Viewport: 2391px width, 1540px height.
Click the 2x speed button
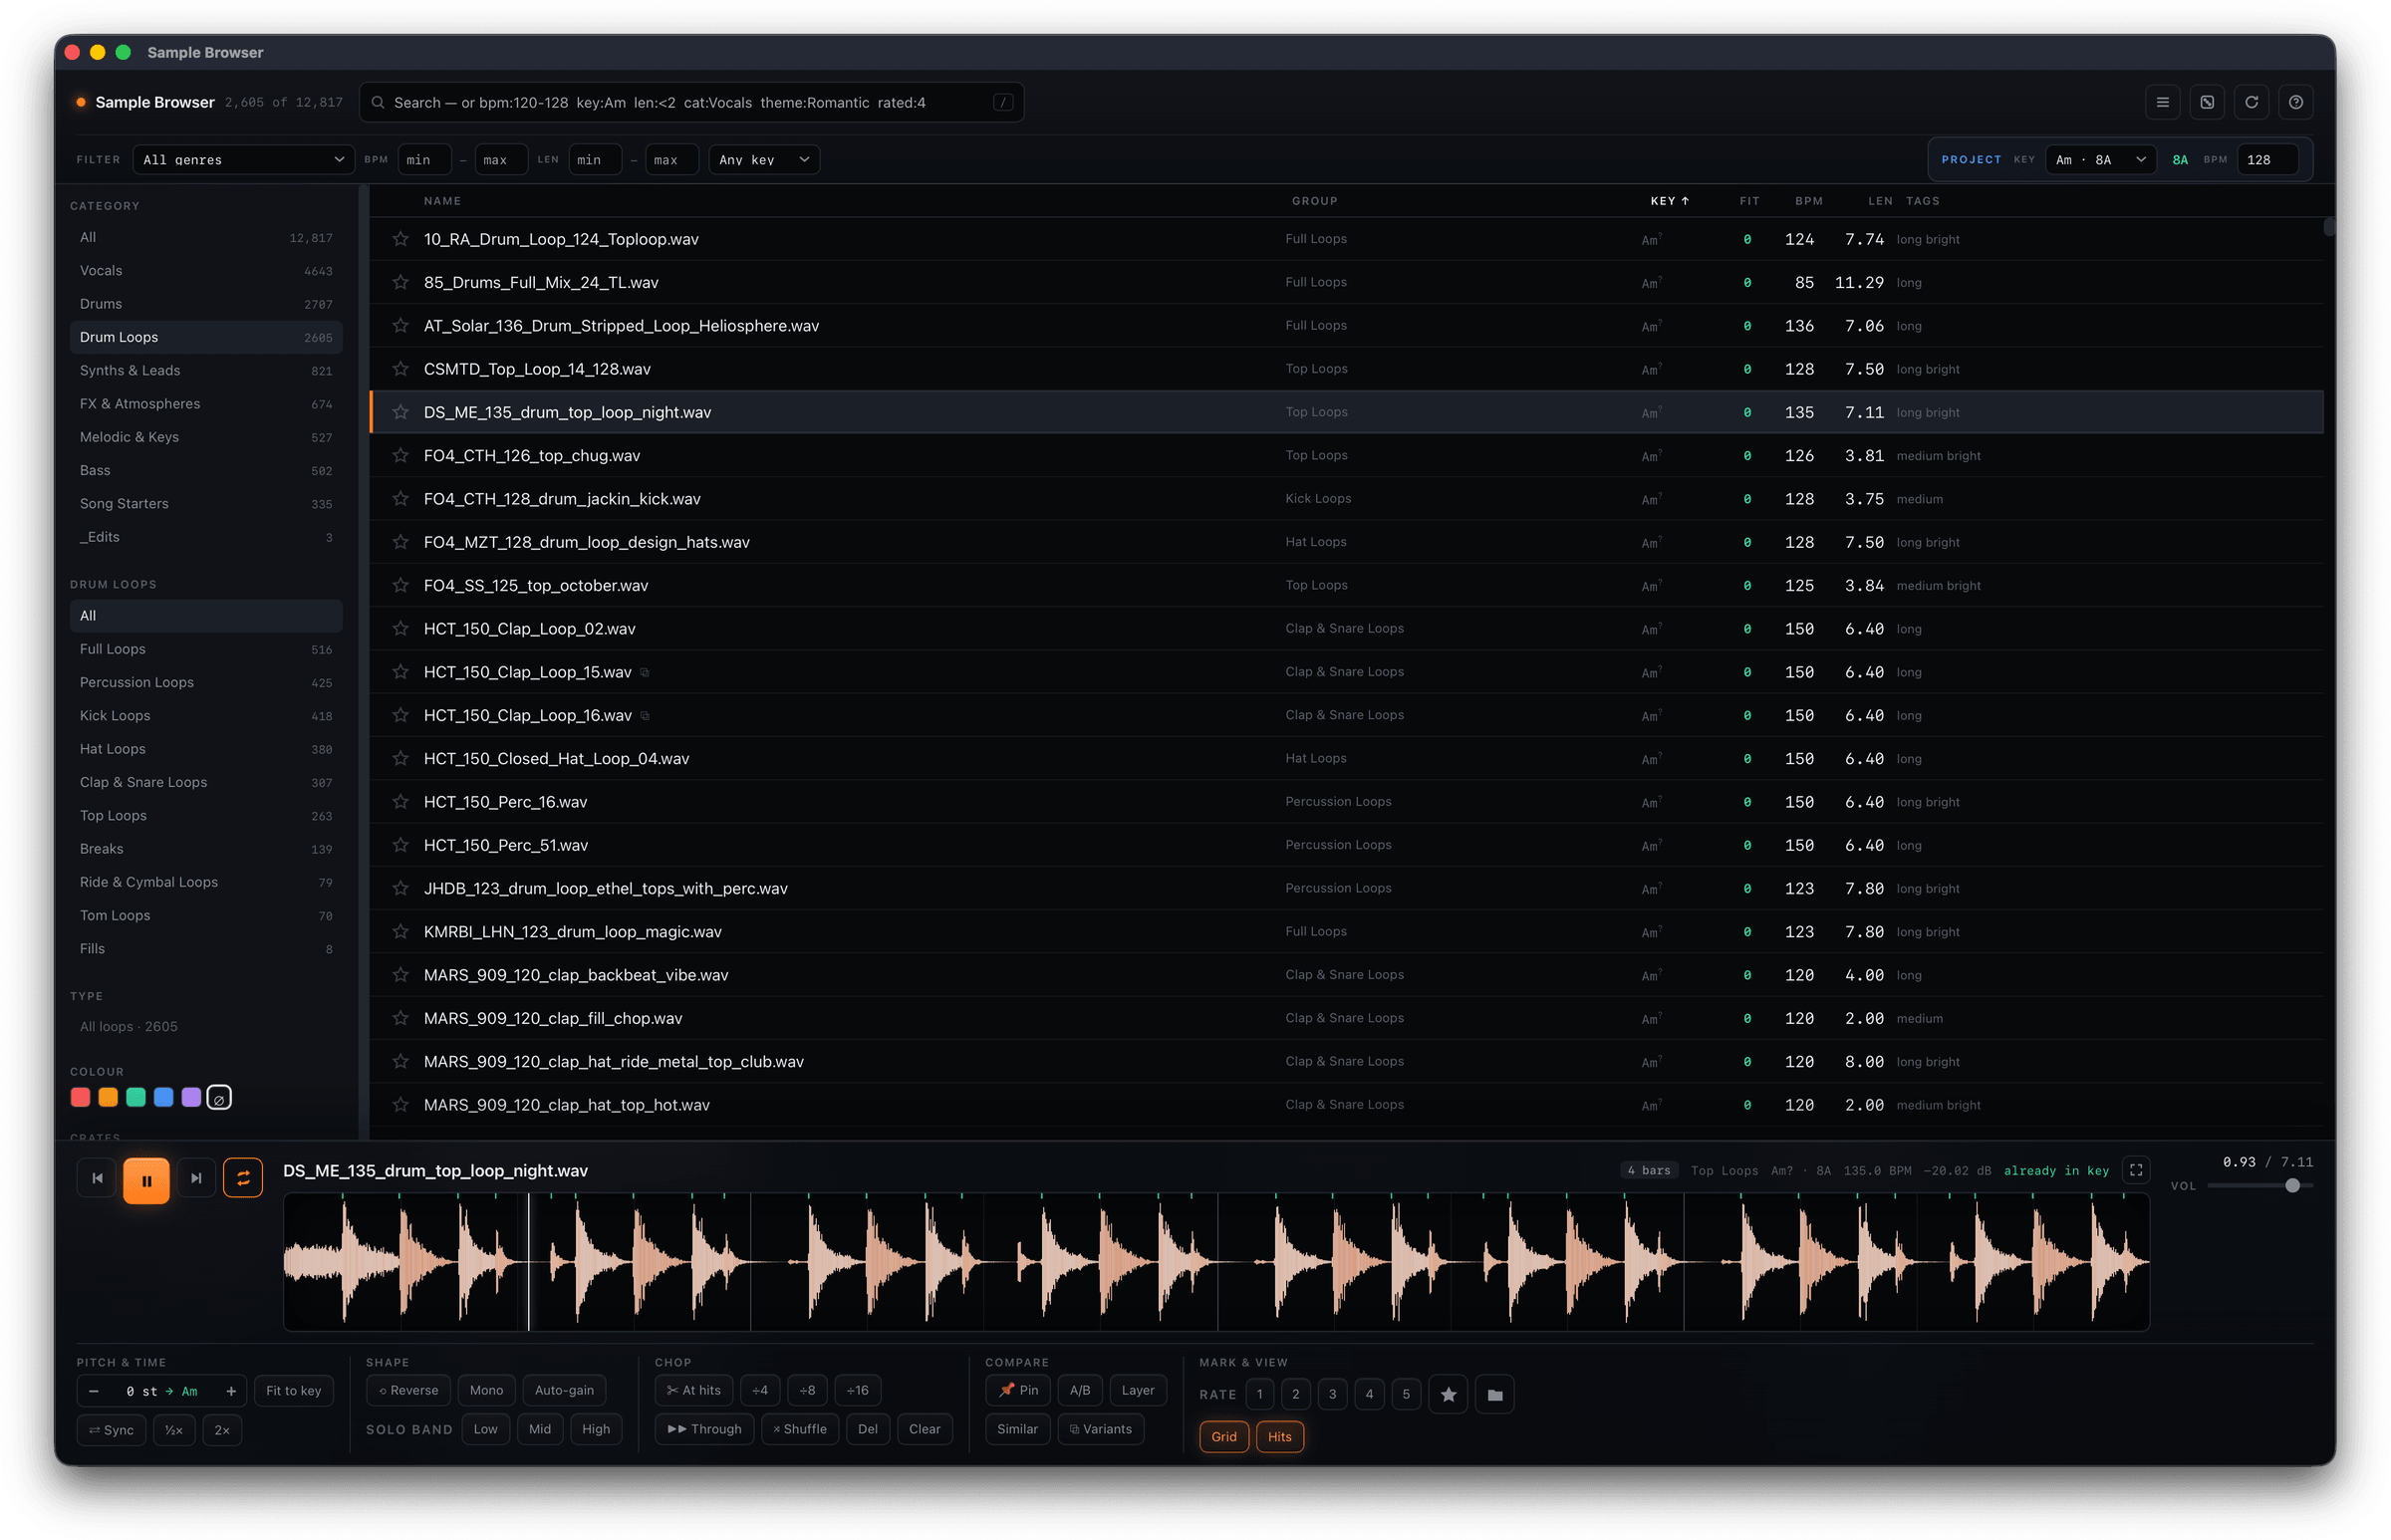(222, 1430)
